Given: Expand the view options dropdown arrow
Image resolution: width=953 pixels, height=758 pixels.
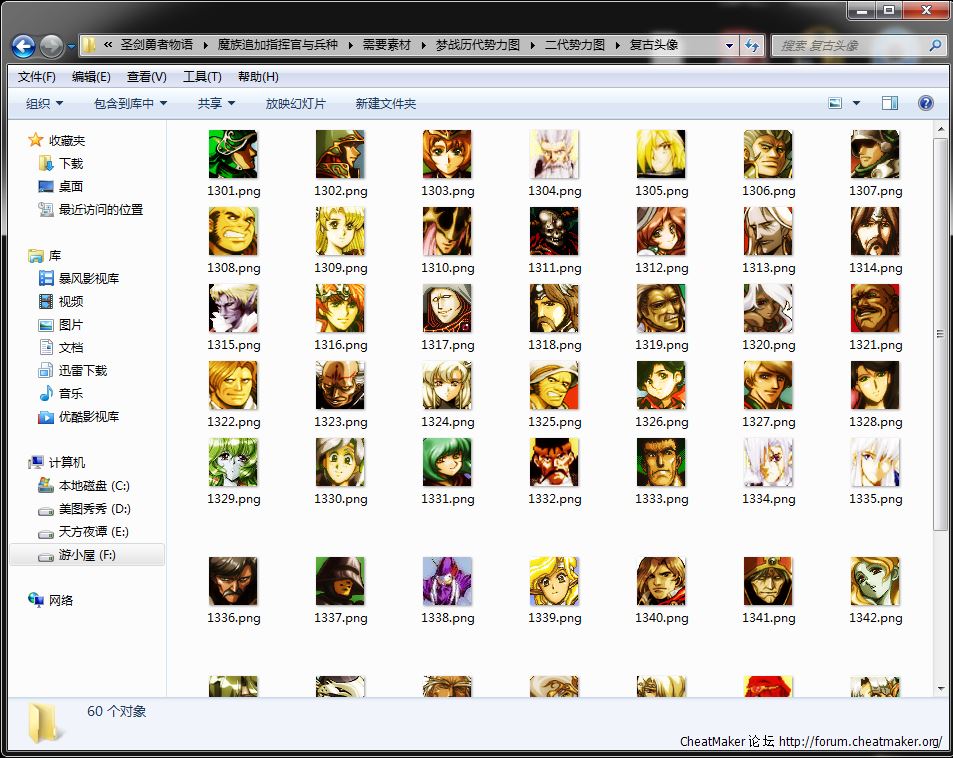Looking at the screenshot, I should click(856, 104).
